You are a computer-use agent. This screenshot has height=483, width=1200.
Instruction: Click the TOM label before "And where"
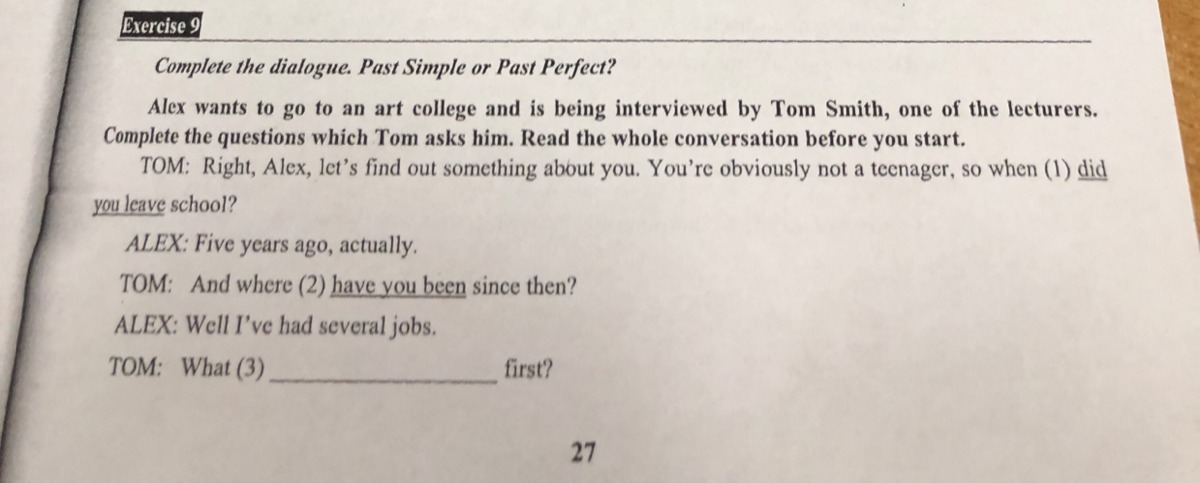click(146, 284)
